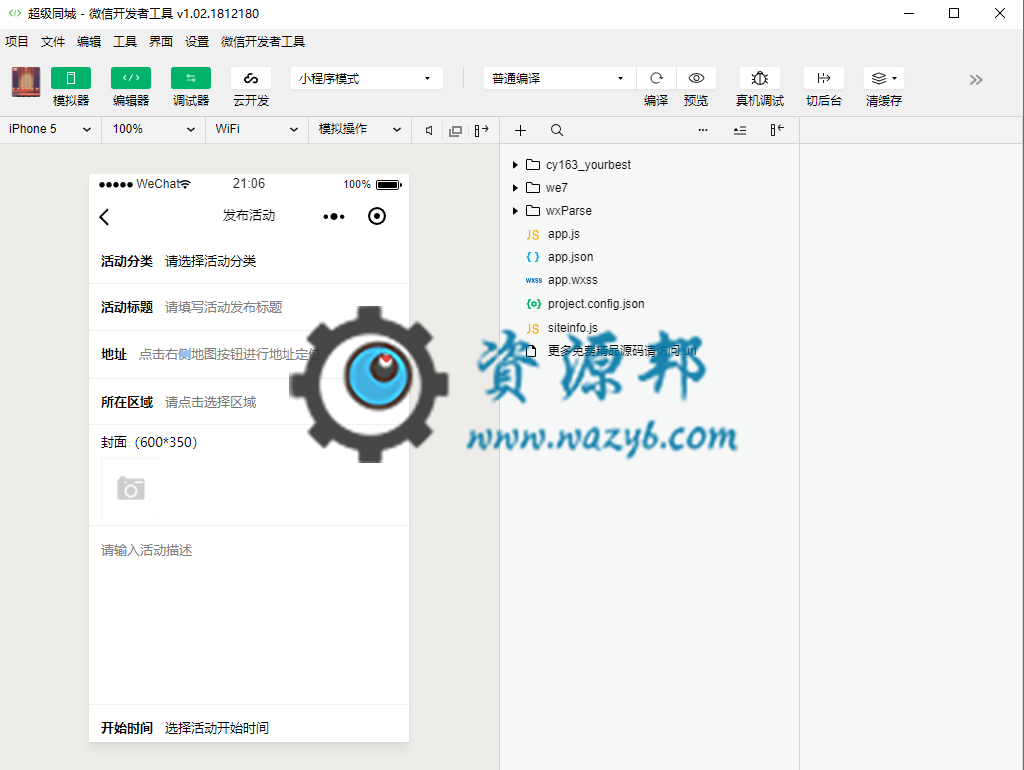
Task: Toggle the 编辑器 editor panel button
Action: [131, 78]
